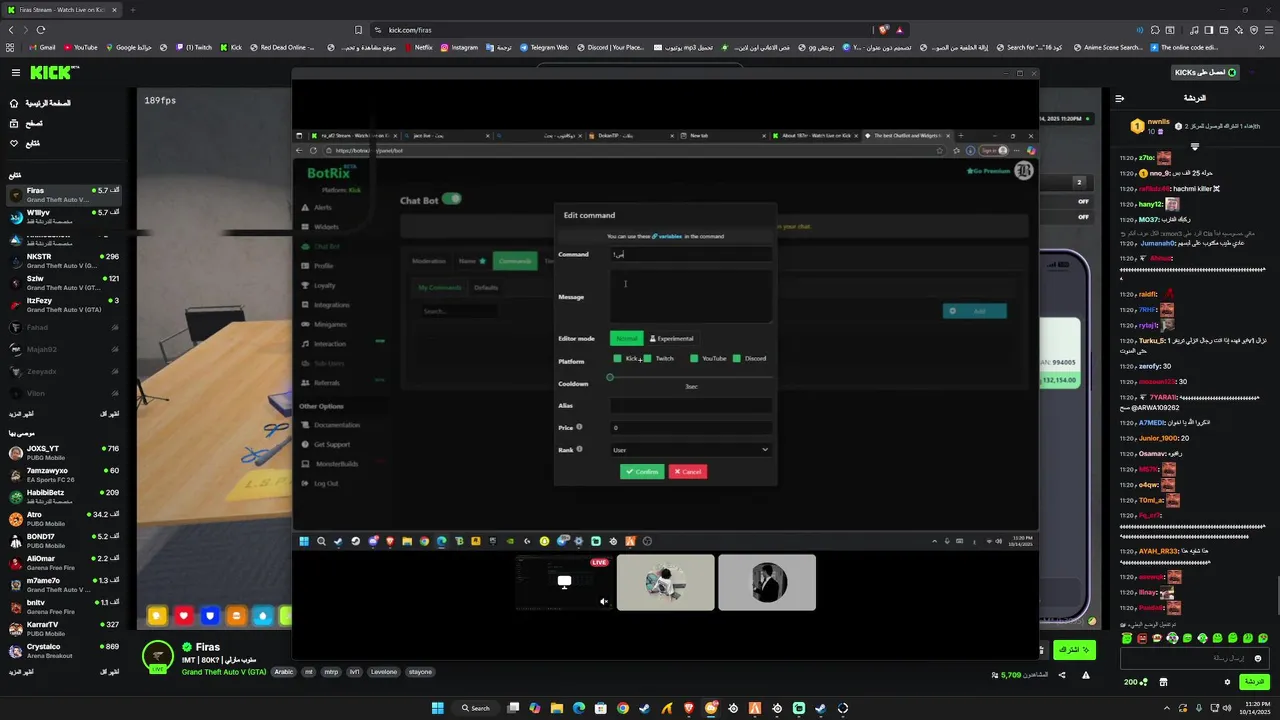Open the Browse icon in Kick sidebar
Viewport: 1280px width, 720px height.
click(14, 123)
